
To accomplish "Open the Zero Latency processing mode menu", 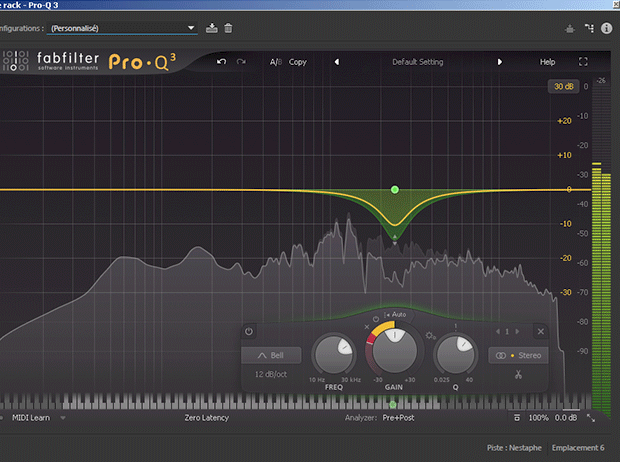I will tap(206, 418).
